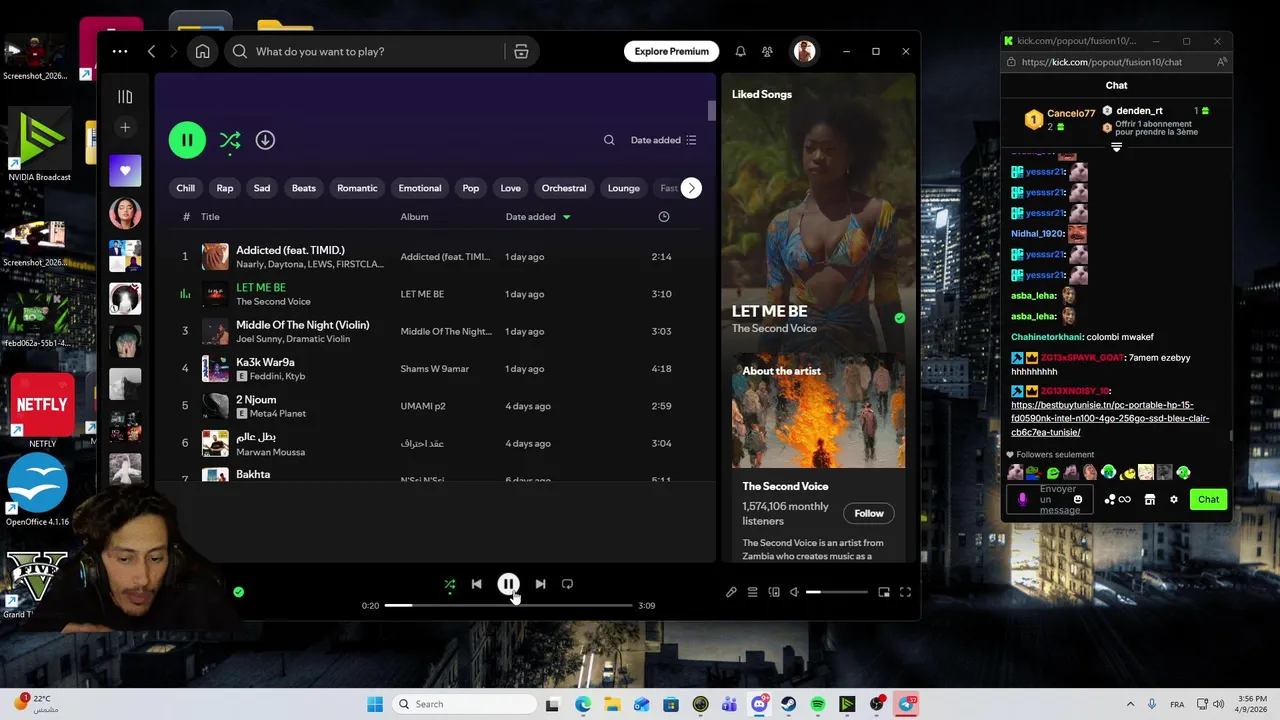The image size is (1280, 720).
Task: Filter songs by Beats
Action: (304, 188)
